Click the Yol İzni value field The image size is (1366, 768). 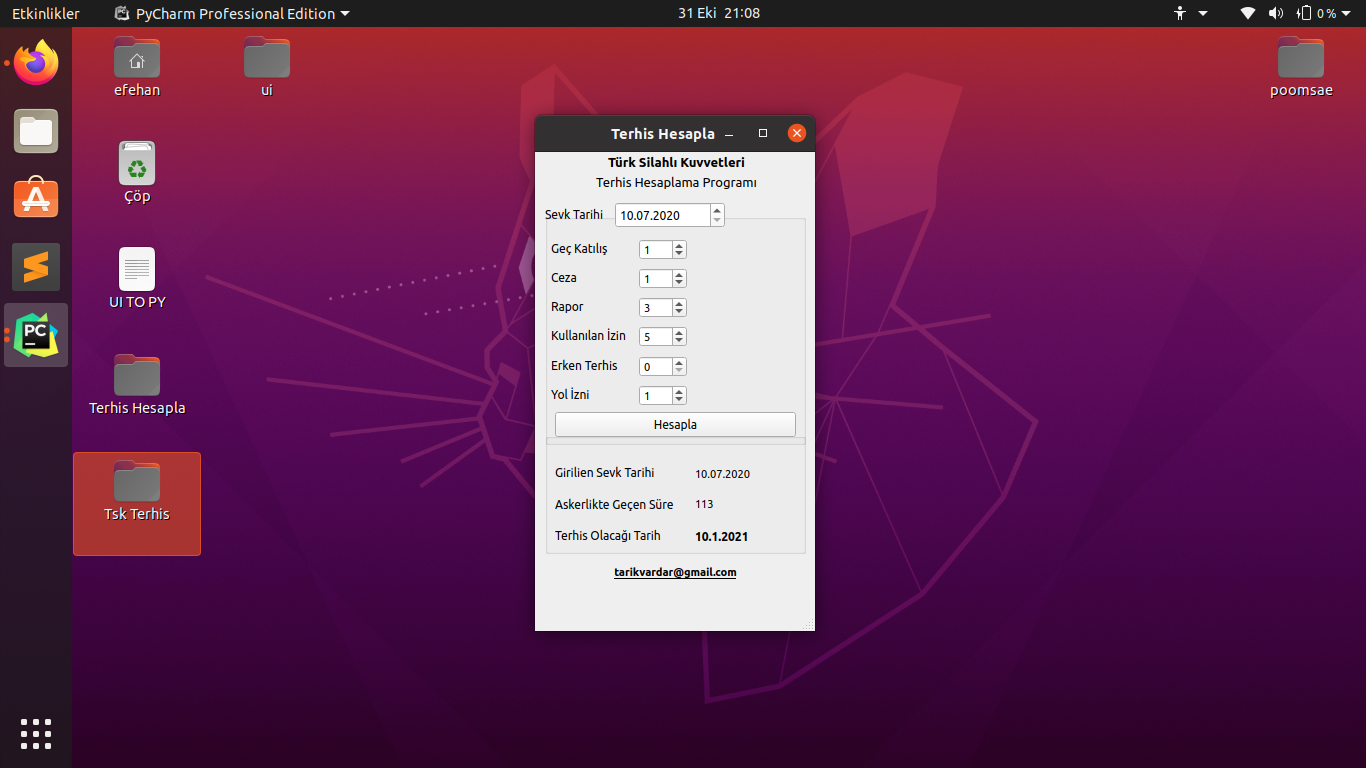pos(655,396)
